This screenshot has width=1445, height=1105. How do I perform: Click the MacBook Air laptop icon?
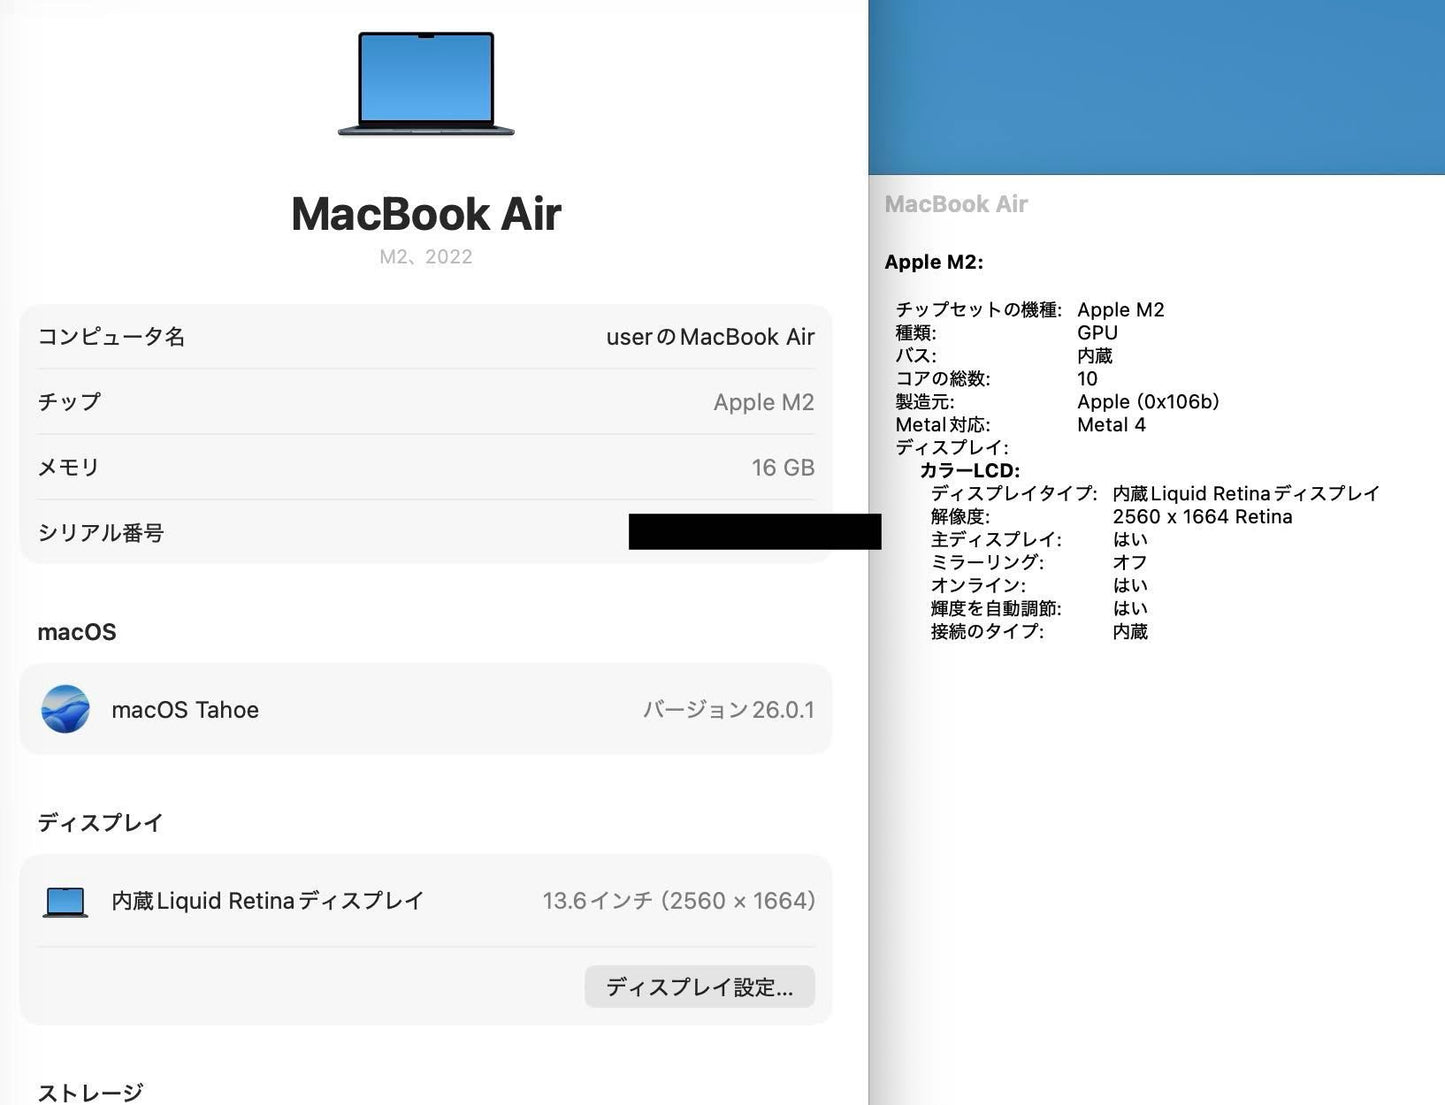[x=426, y=83]
